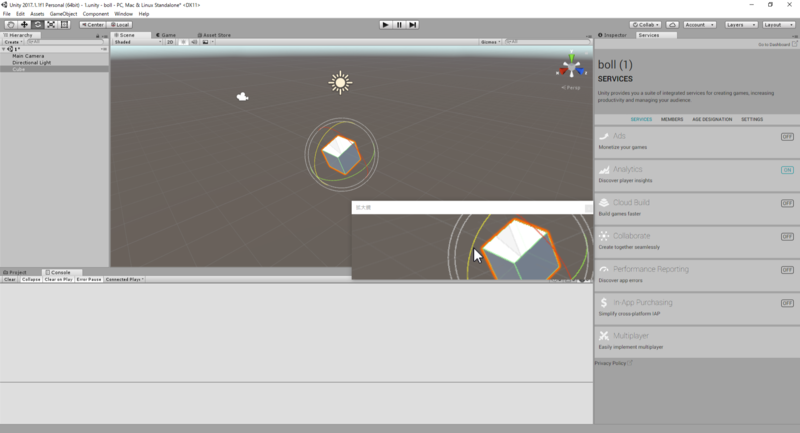Toggle In-App Purchasing OFF switch
800x433 pixels.
[x=787, y=303]
